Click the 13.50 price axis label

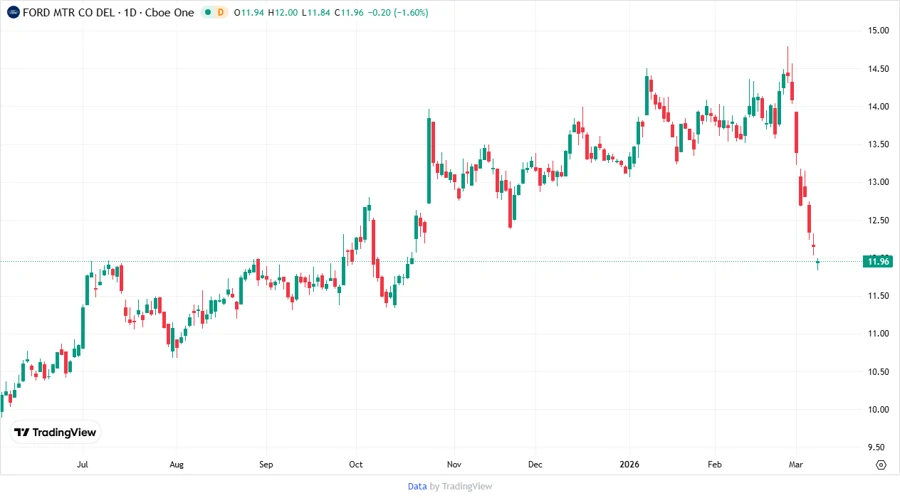878,144
